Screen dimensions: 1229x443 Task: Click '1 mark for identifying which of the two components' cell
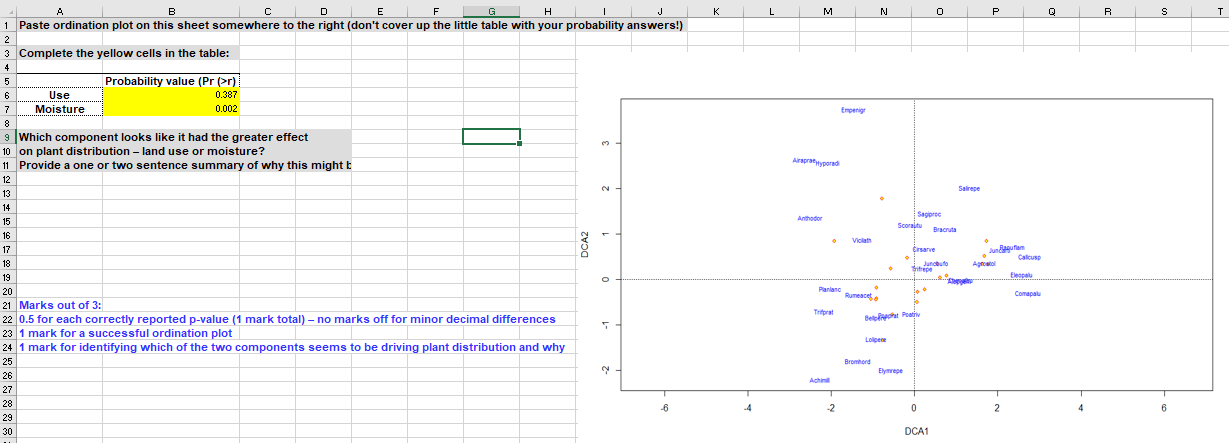[292, 347]
